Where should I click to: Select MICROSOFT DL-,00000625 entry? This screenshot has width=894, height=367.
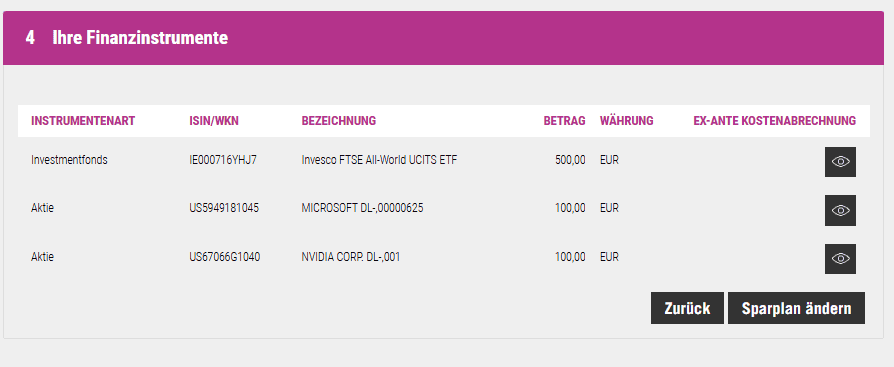click(x=362, y=209)
